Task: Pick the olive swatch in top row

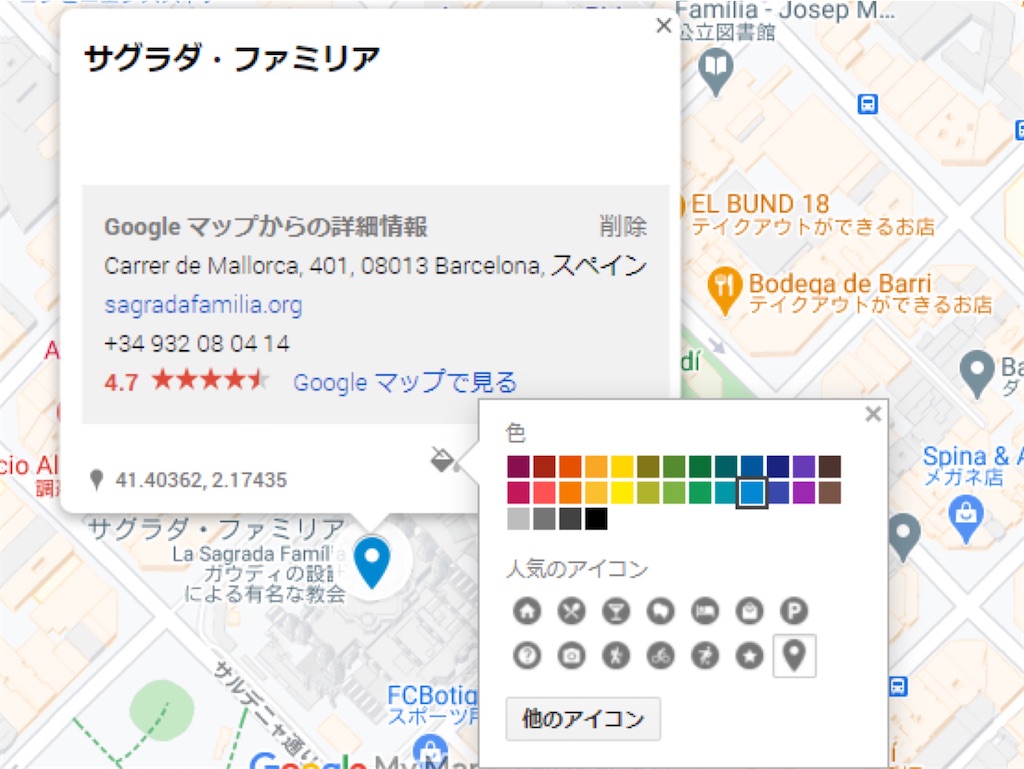Action: [x=648, y=467]
